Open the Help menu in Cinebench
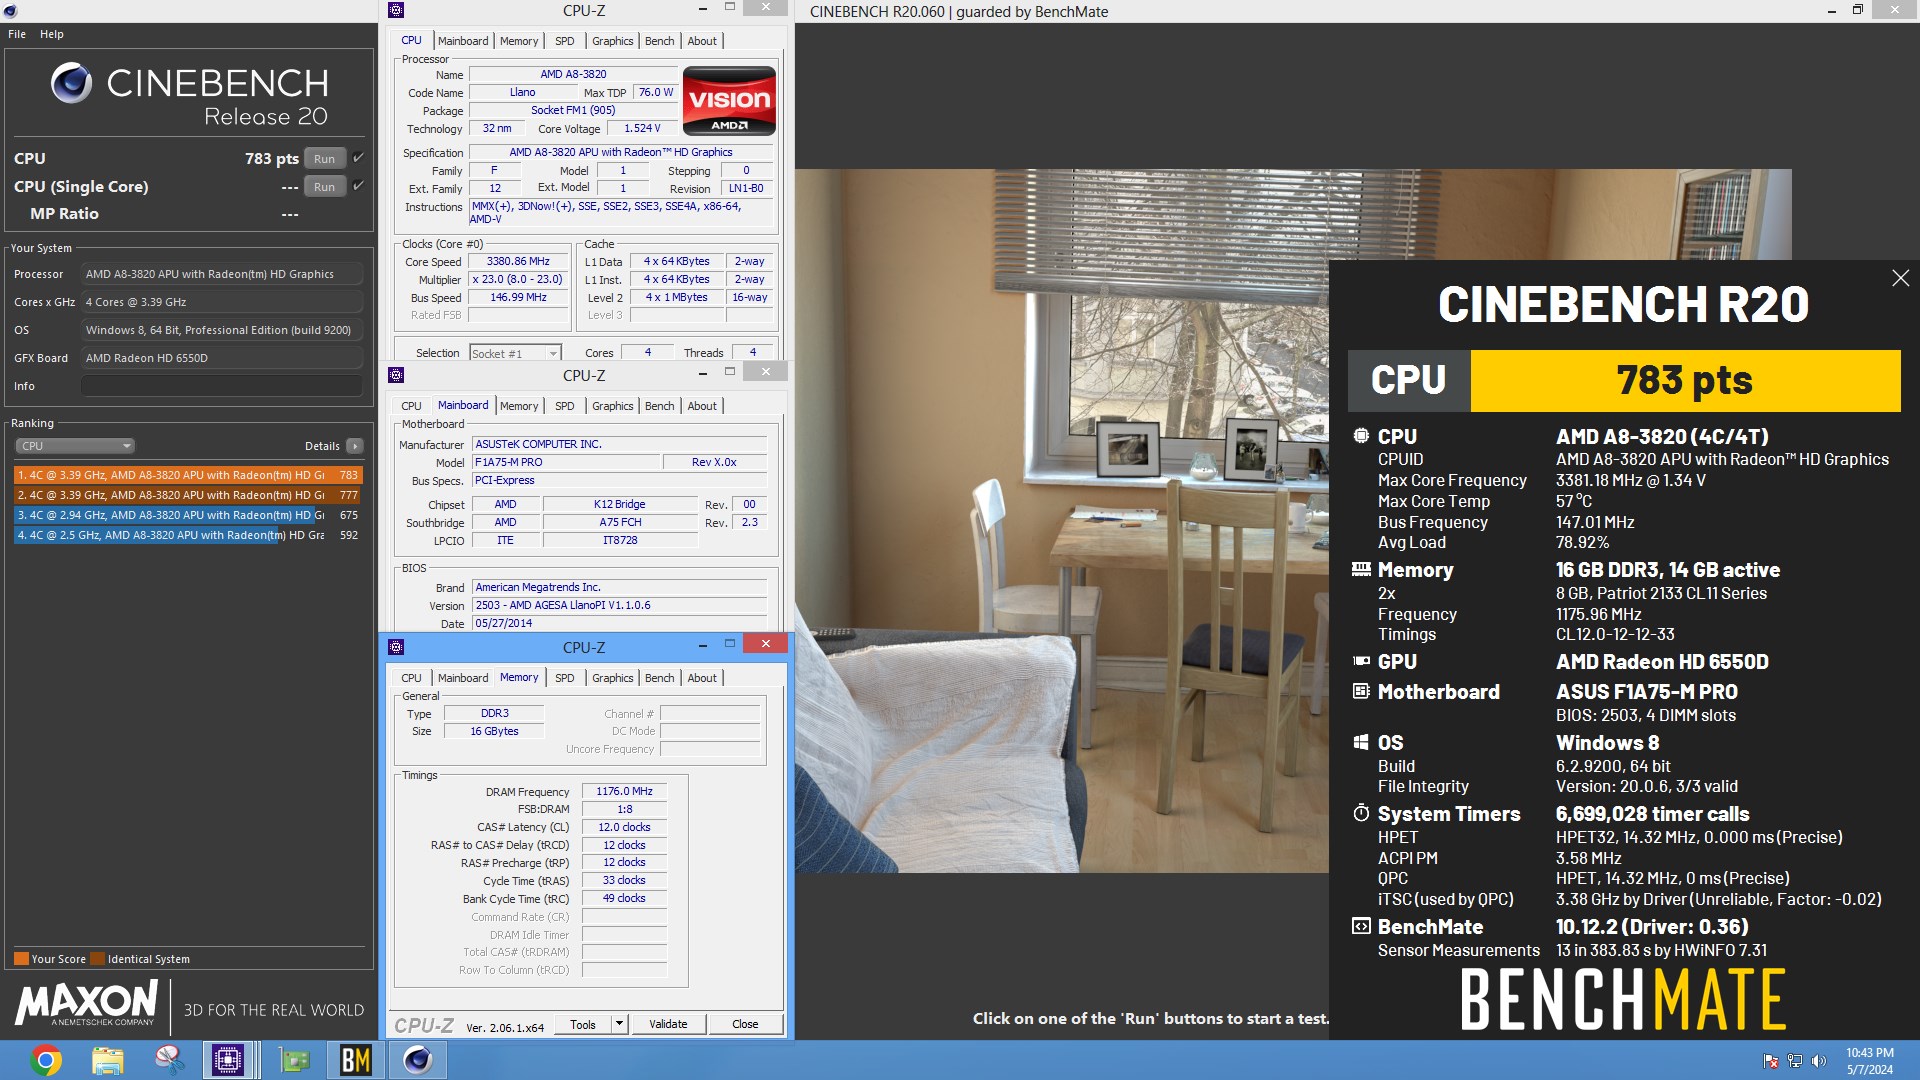The height and width of the screenshot is (1080, 1920). pyautogui.click(x=52, y=34)
